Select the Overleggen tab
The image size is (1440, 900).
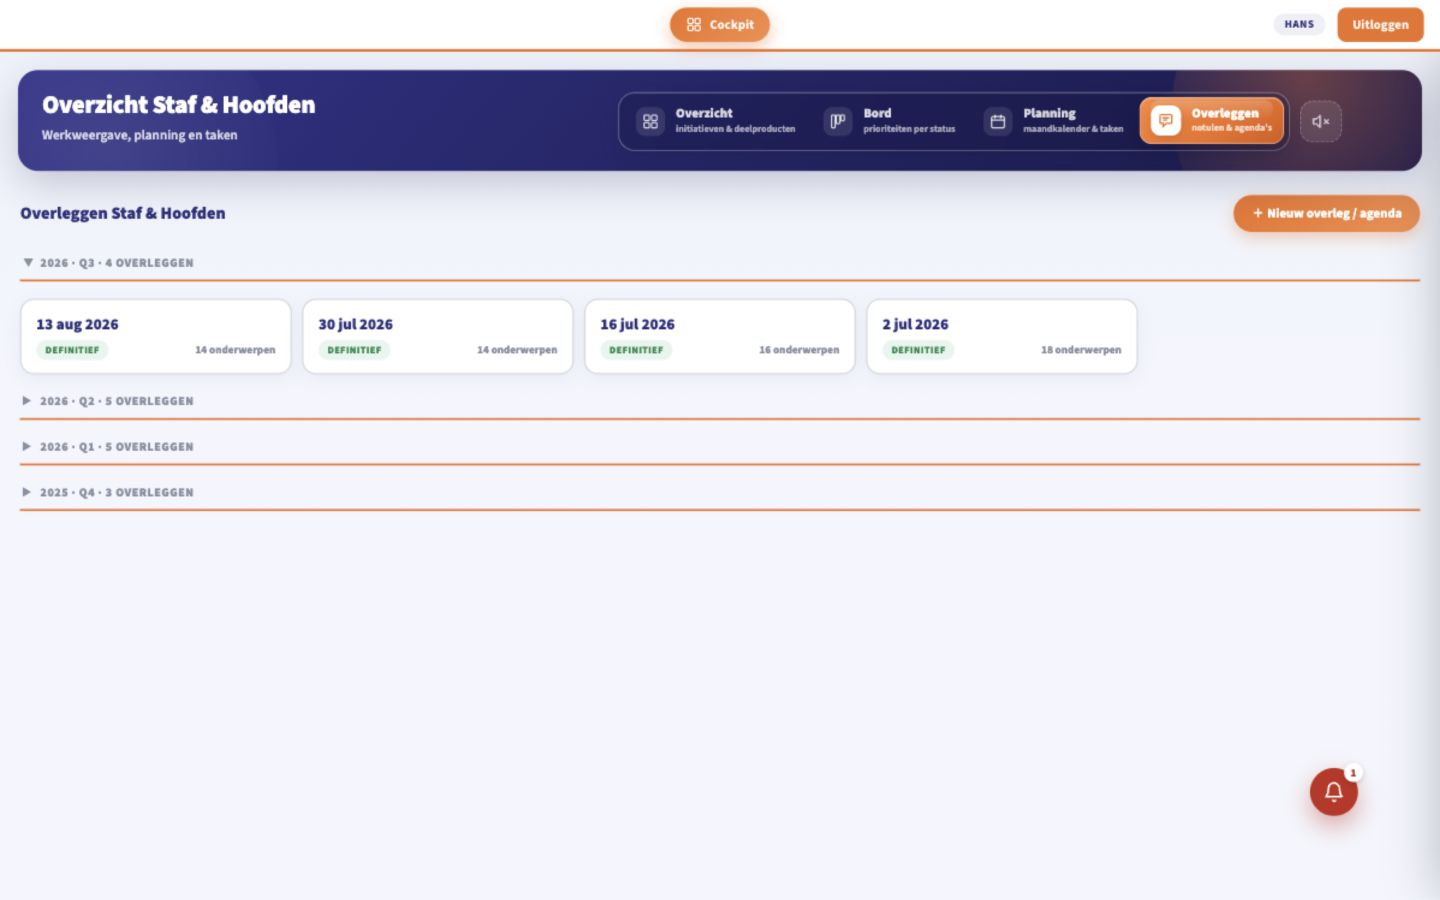[x=1212, y=121]
